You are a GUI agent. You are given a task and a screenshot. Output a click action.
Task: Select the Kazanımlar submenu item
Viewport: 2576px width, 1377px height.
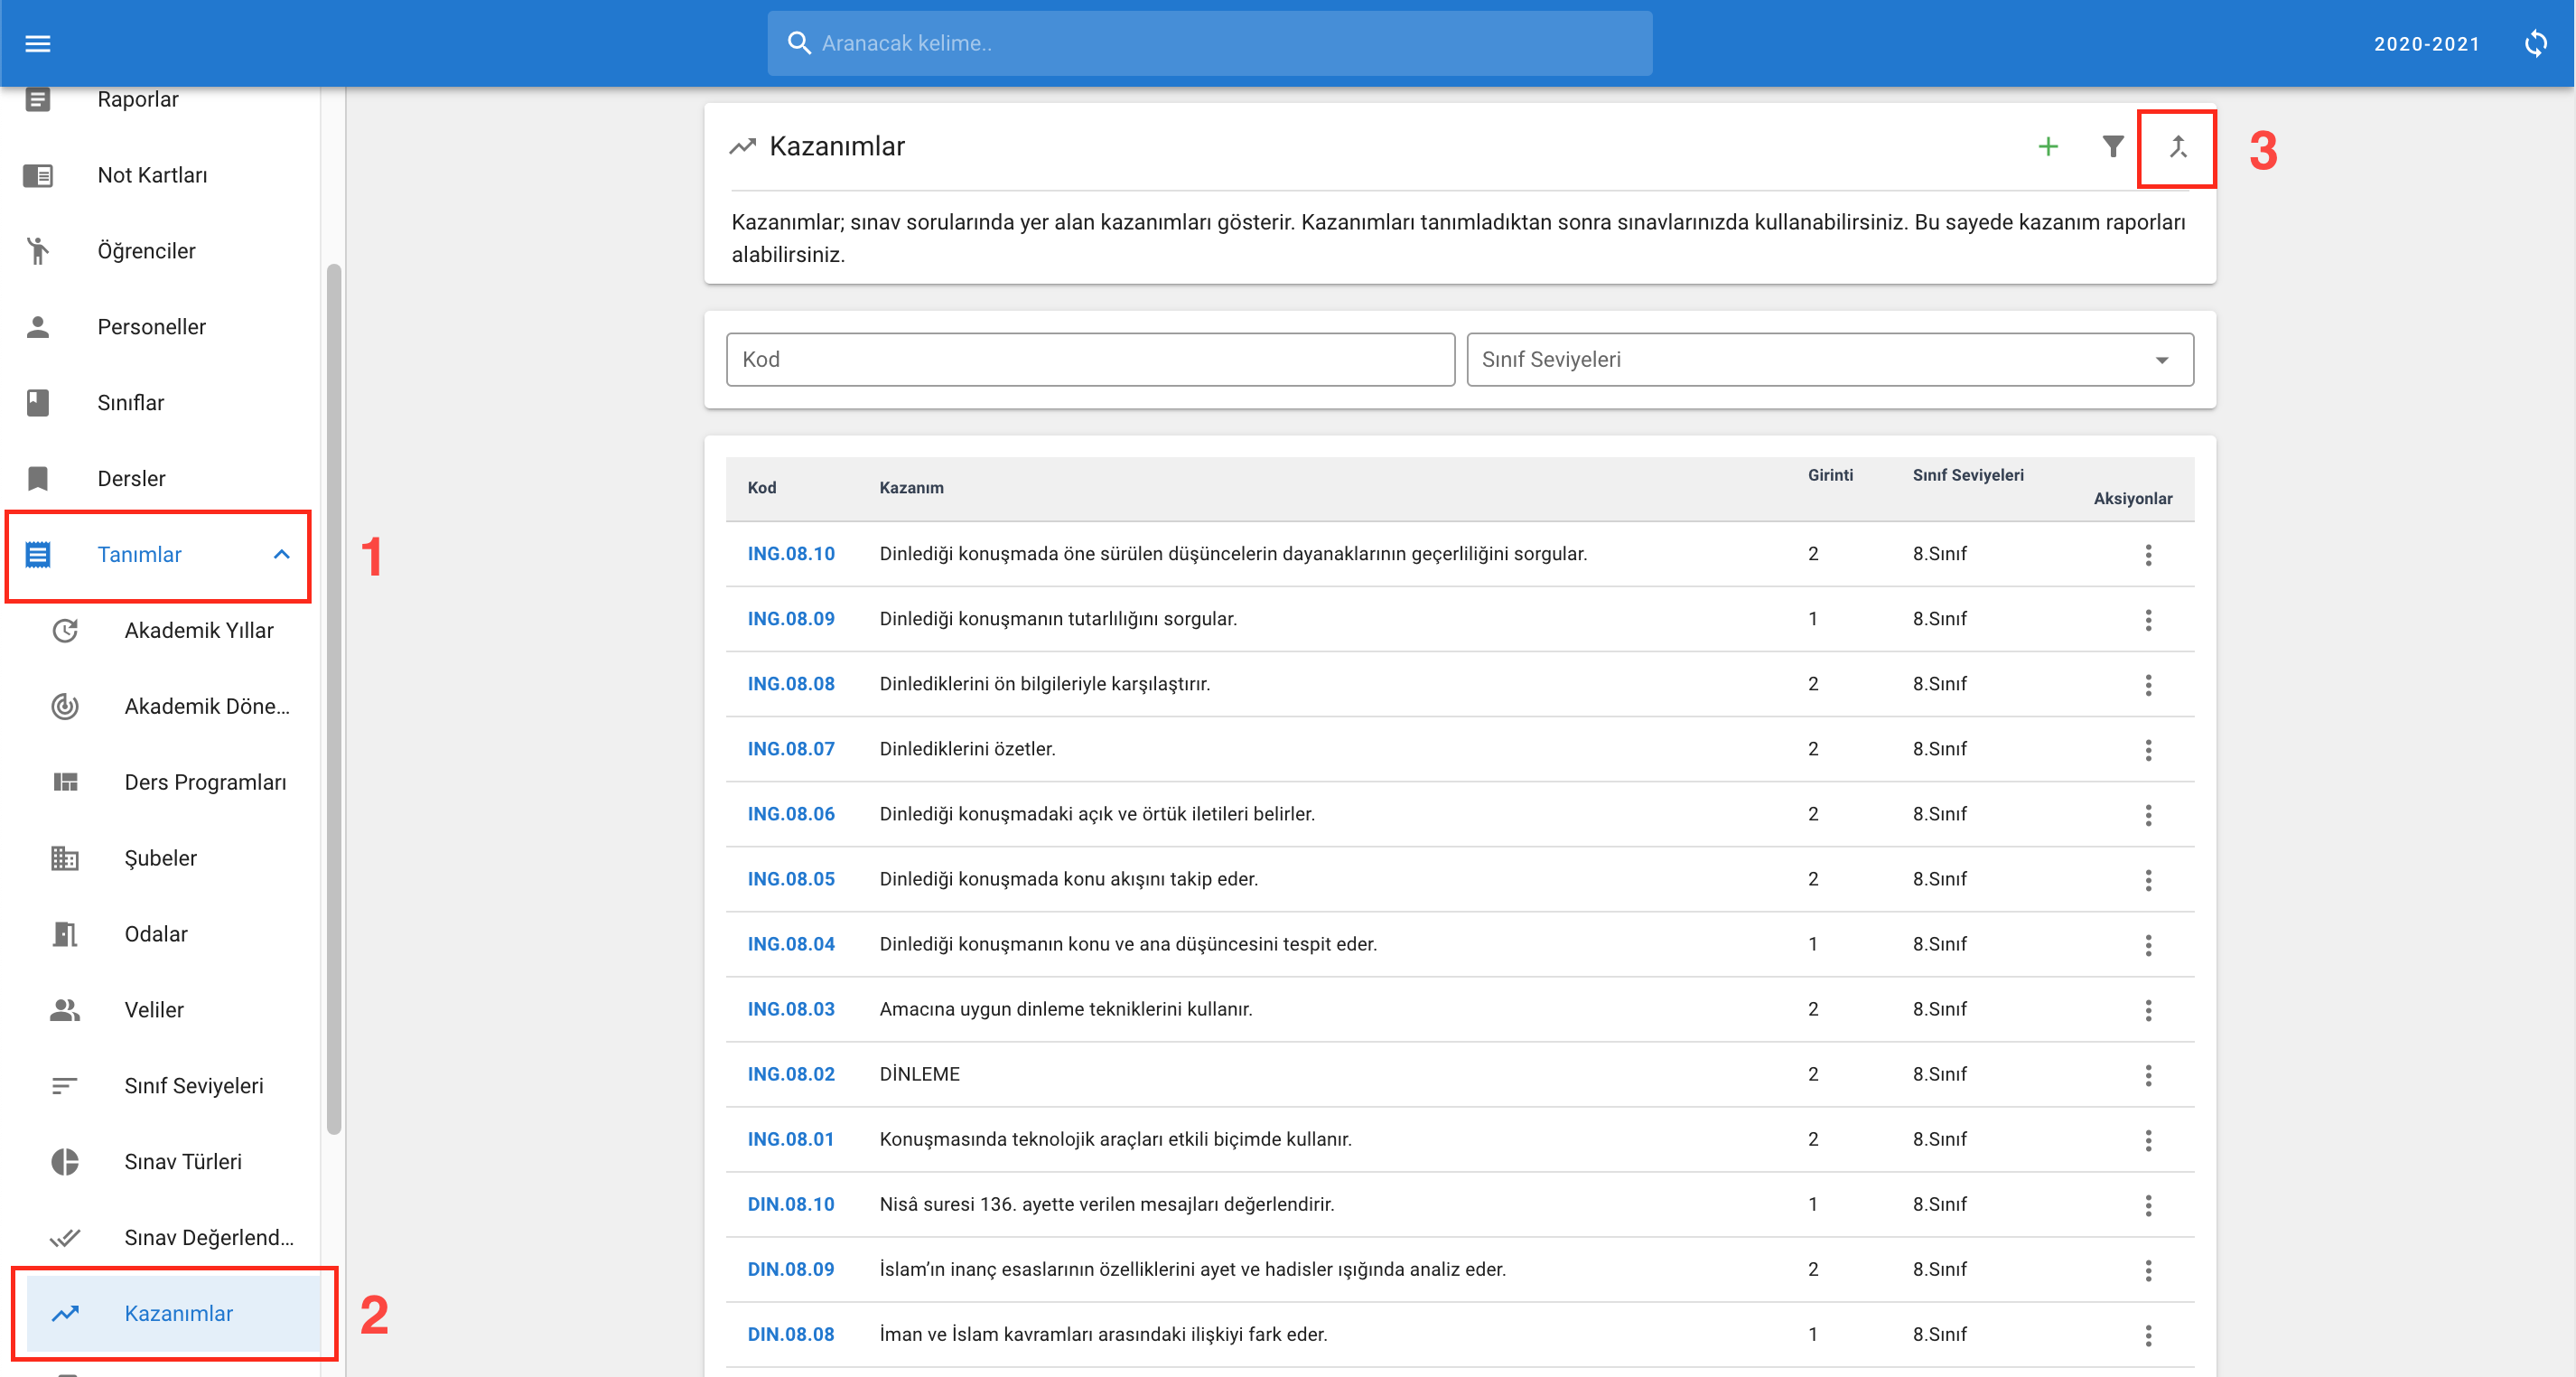(174, 1314)
